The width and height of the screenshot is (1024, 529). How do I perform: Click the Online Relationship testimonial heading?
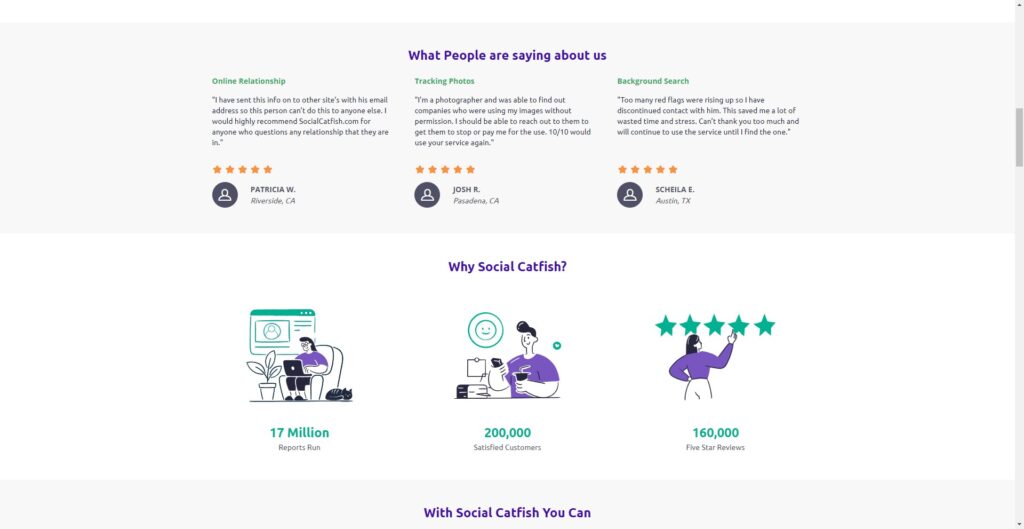(x=249, y=81)
